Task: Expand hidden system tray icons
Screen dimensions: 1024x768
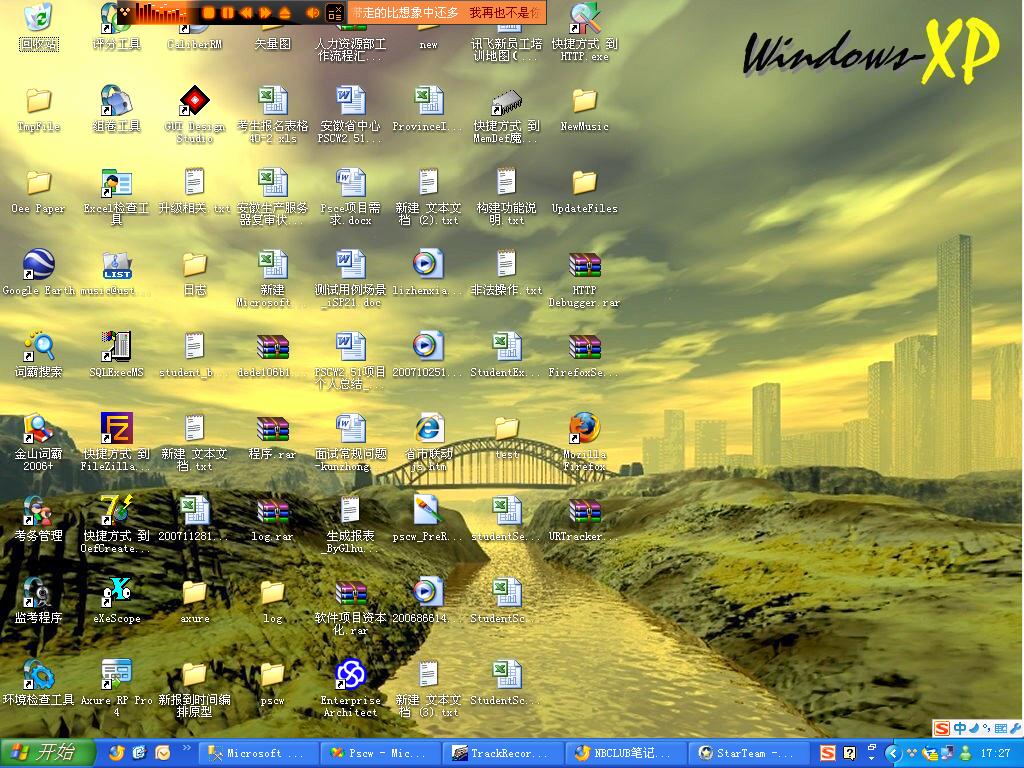Action: 893,753
